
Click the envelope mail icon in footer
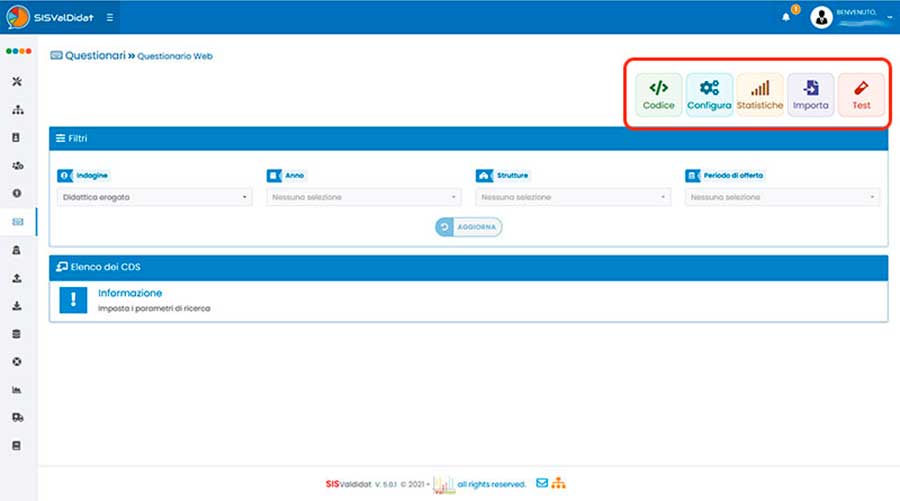click(x=542, y=483)
